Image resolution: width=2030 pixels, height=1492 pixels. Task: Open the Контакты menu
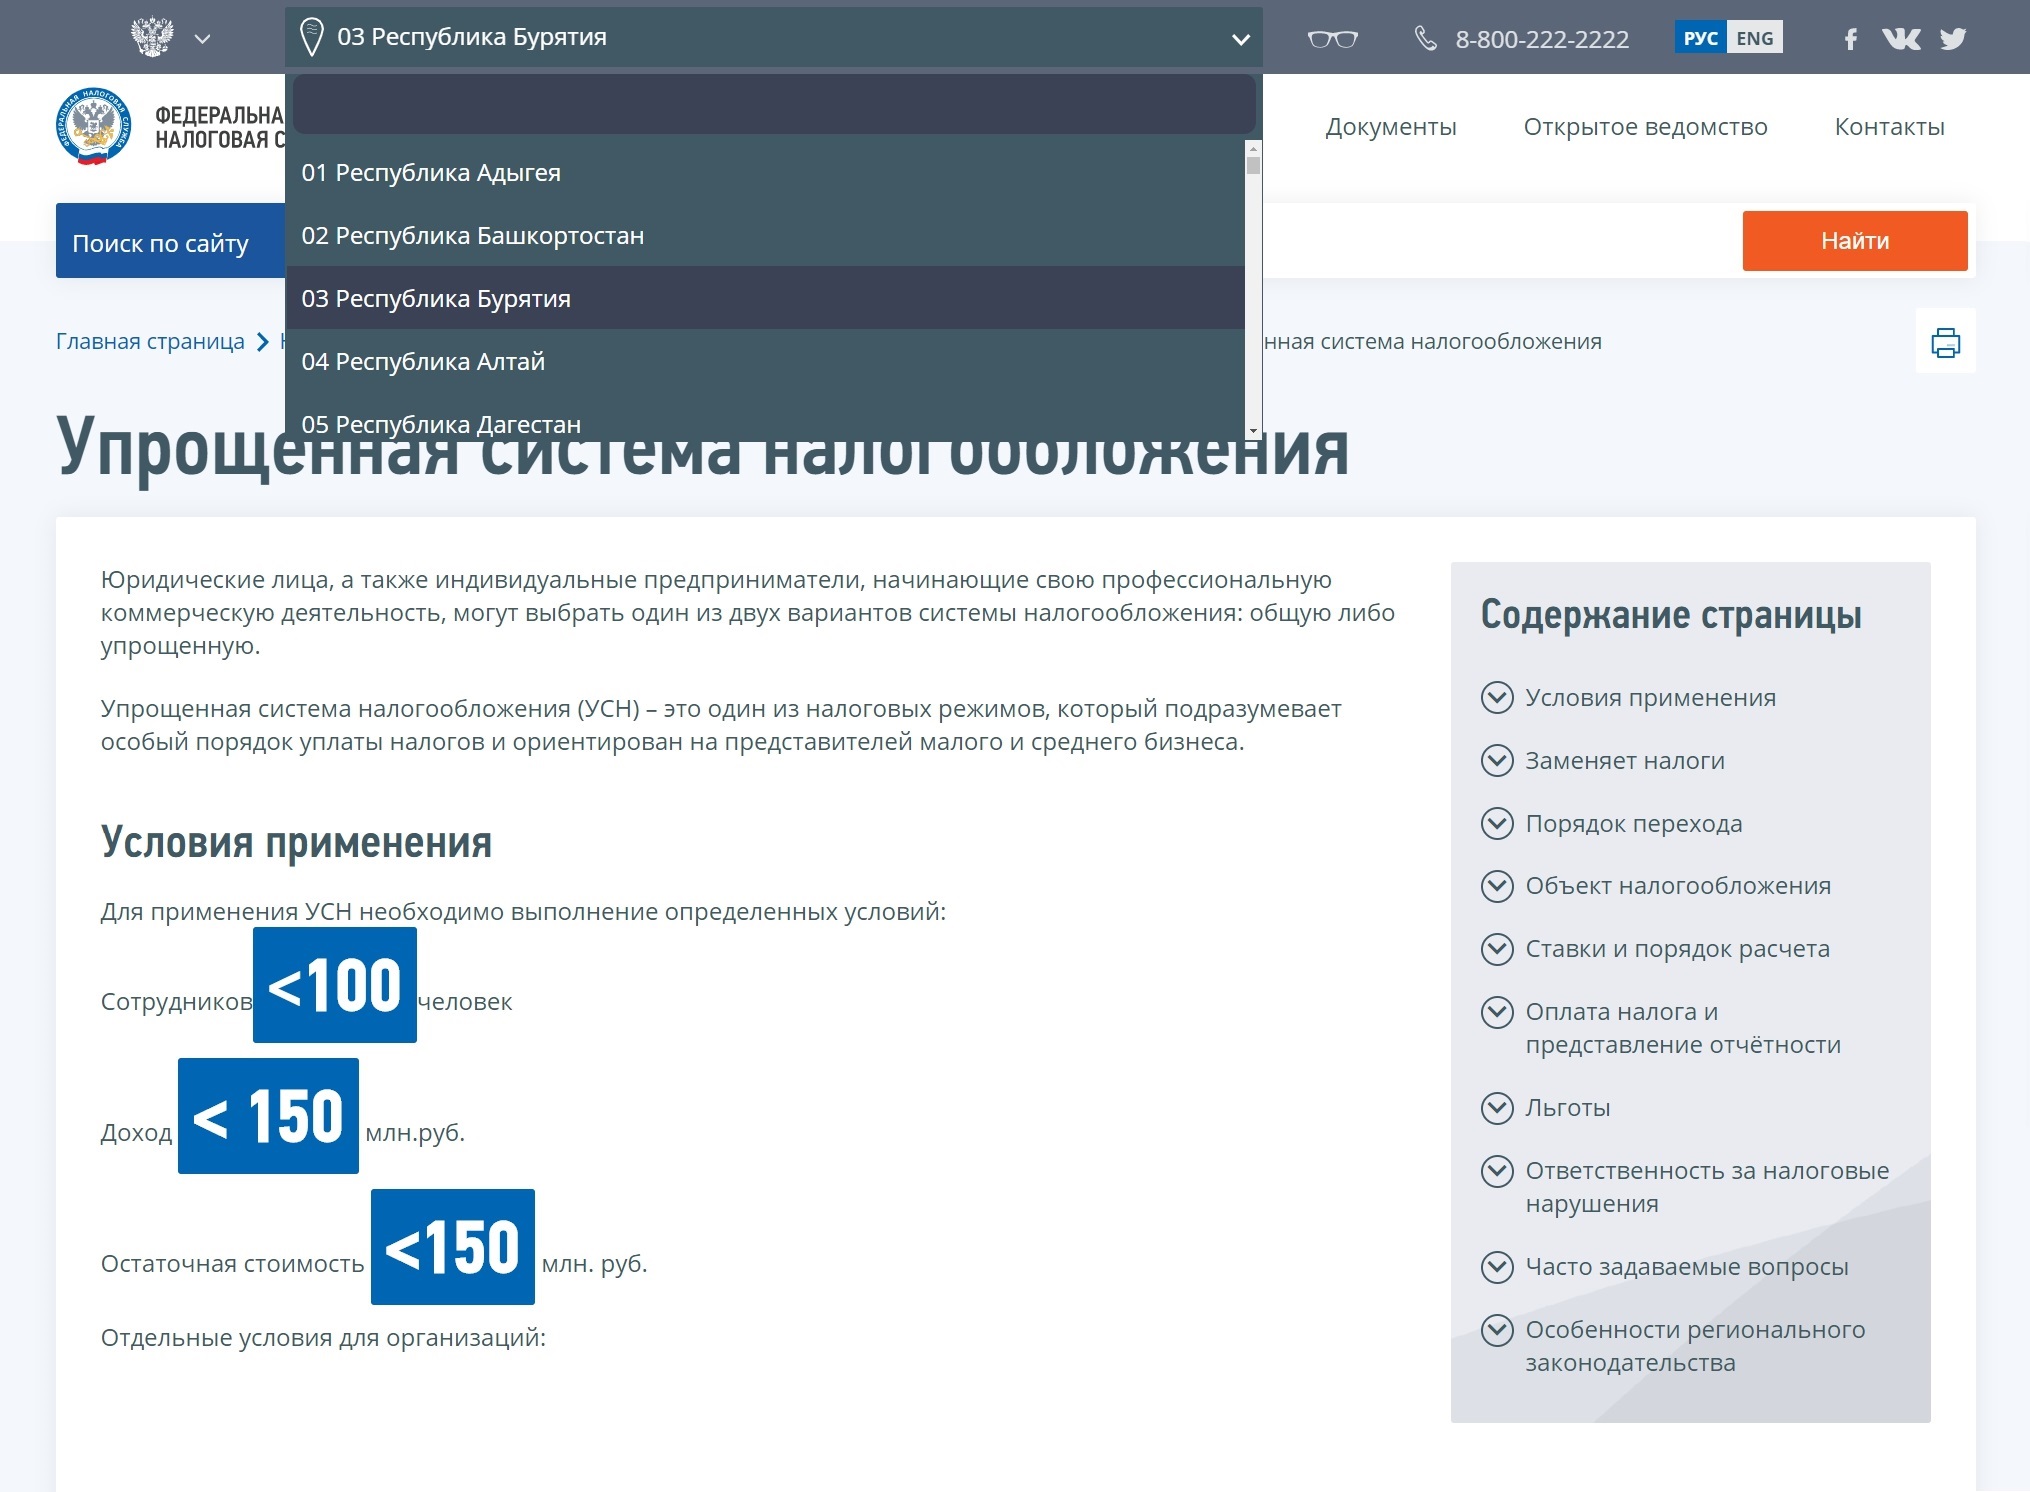(x=1889, y=127)
